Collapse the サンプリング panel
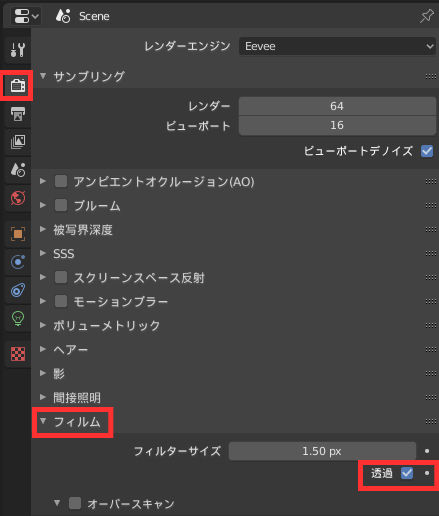This screenshot has height=516, width=439. tap(43, 76)
